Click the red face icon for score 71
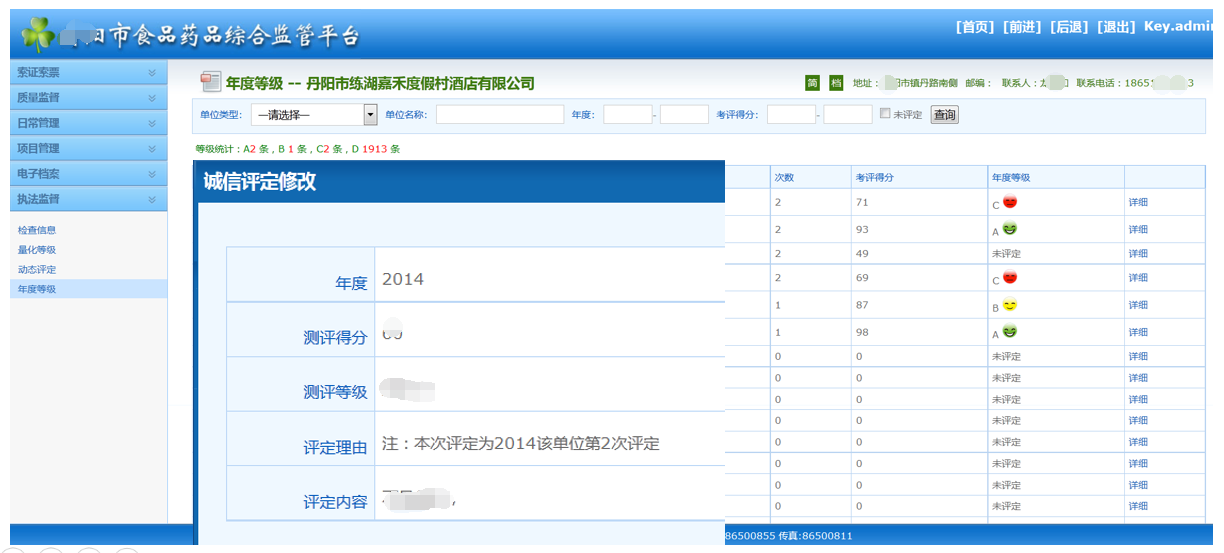The image size is (1224, 553). click(x=1010, y=202)
